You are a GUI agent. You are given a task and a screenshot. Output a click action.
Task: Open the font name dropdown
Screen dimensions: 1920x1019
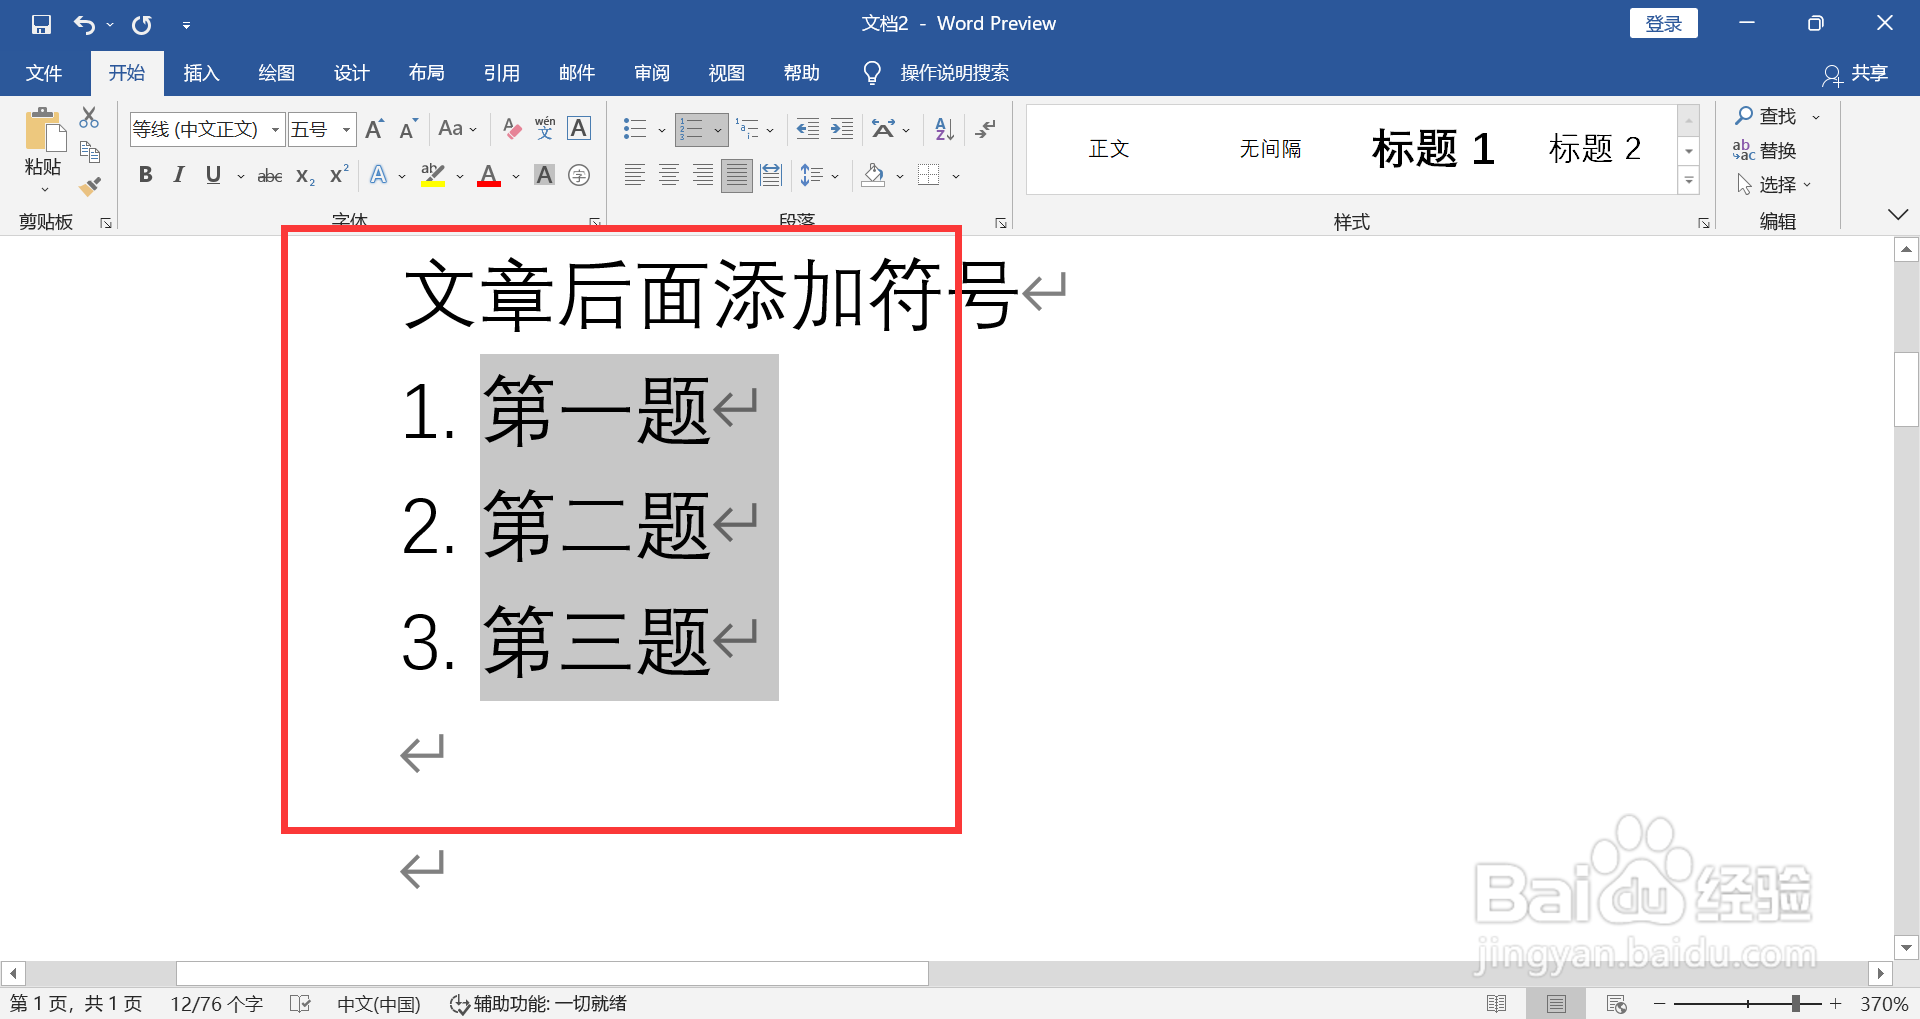pyautogui.click(x=274, y=128)
